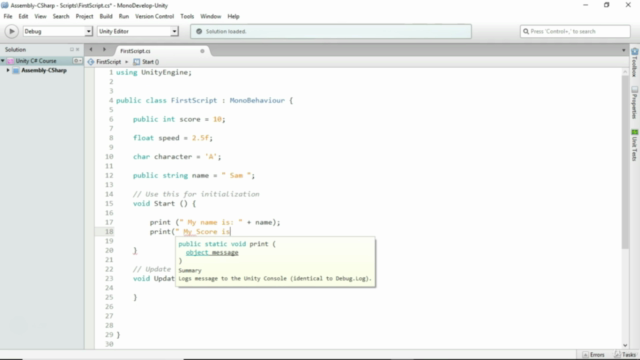Close the FirstScript.cs tab
The height and width of the screenshot is (360, 640).
click(x=202, y=51)
